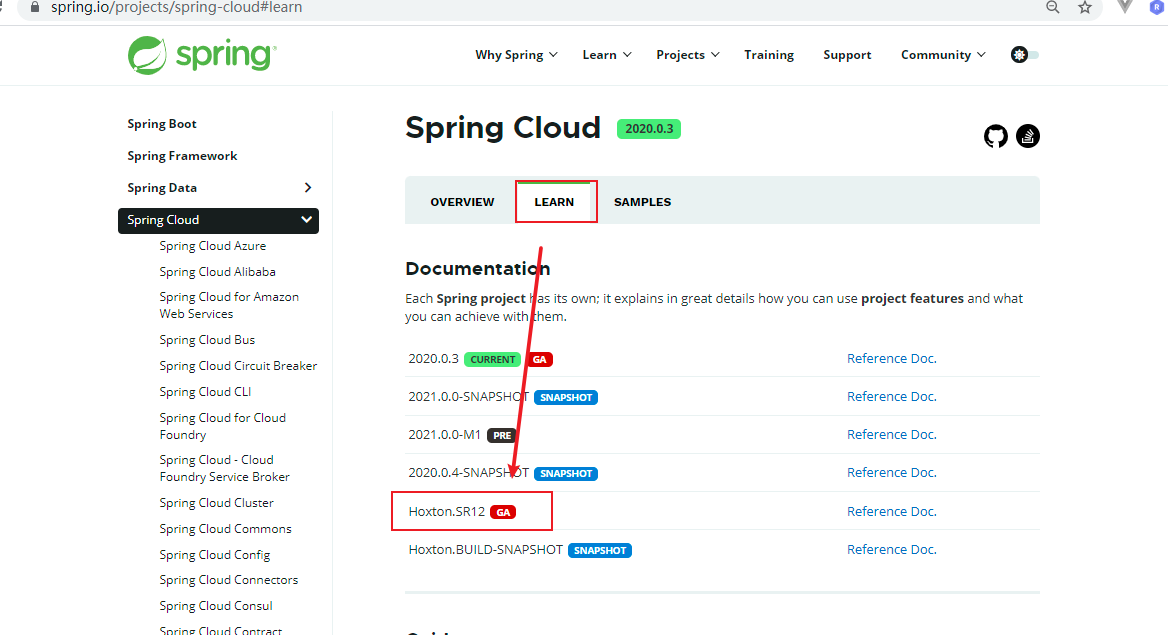
Task: Switch to the OVERVIEW tab
Action: coord(462,202)
